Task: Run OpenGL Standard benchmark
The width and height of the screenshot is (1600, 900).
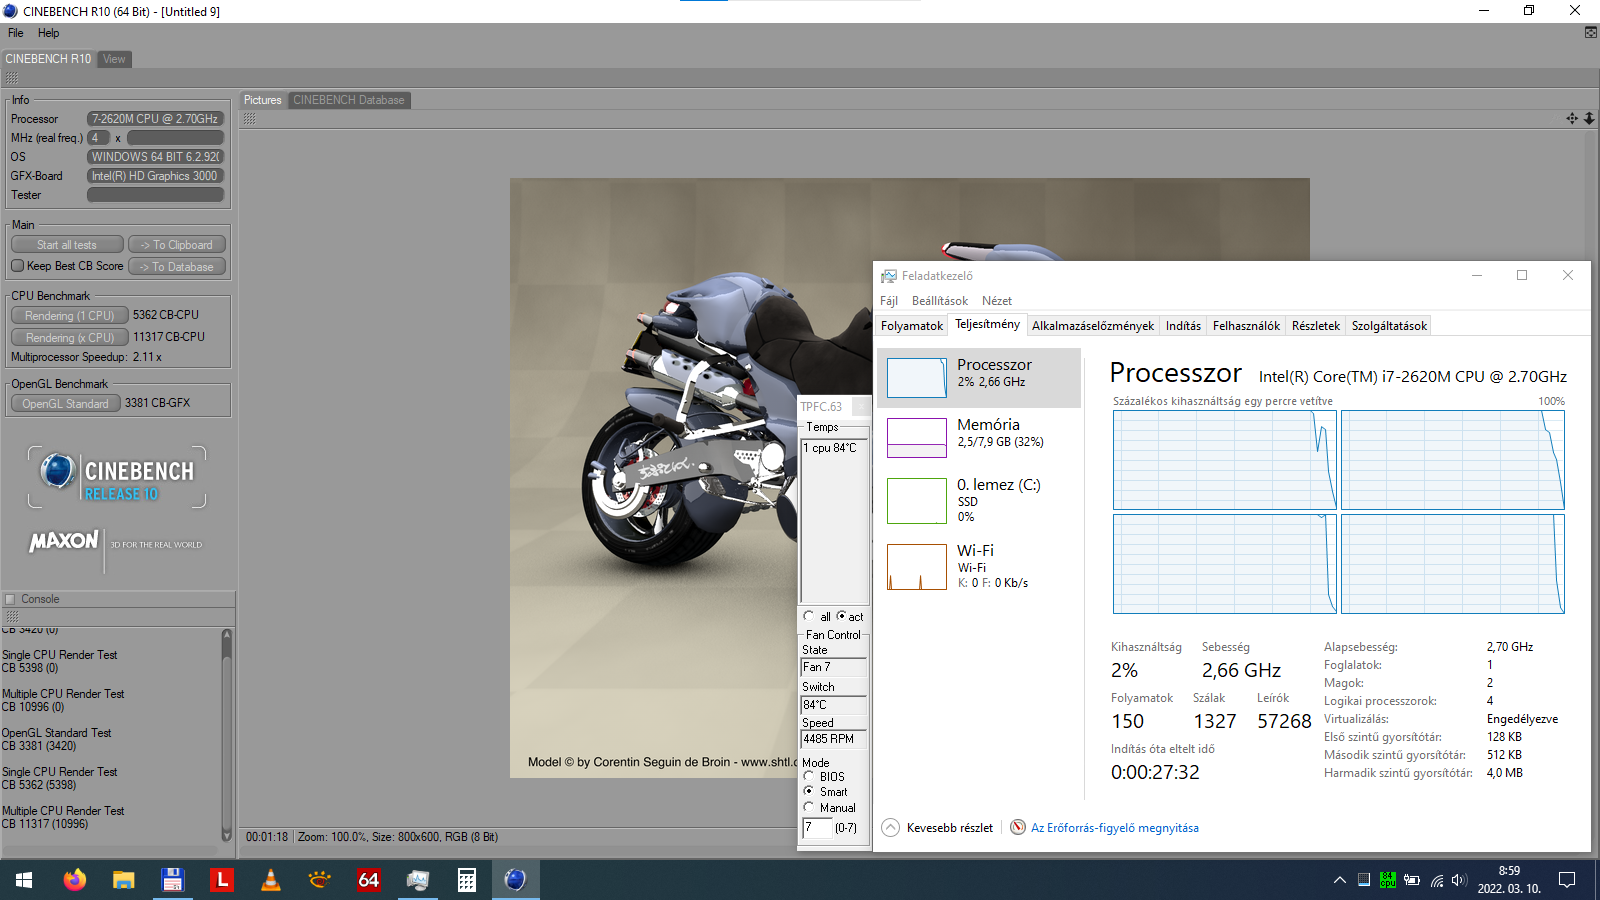Action: click(65, 404)
